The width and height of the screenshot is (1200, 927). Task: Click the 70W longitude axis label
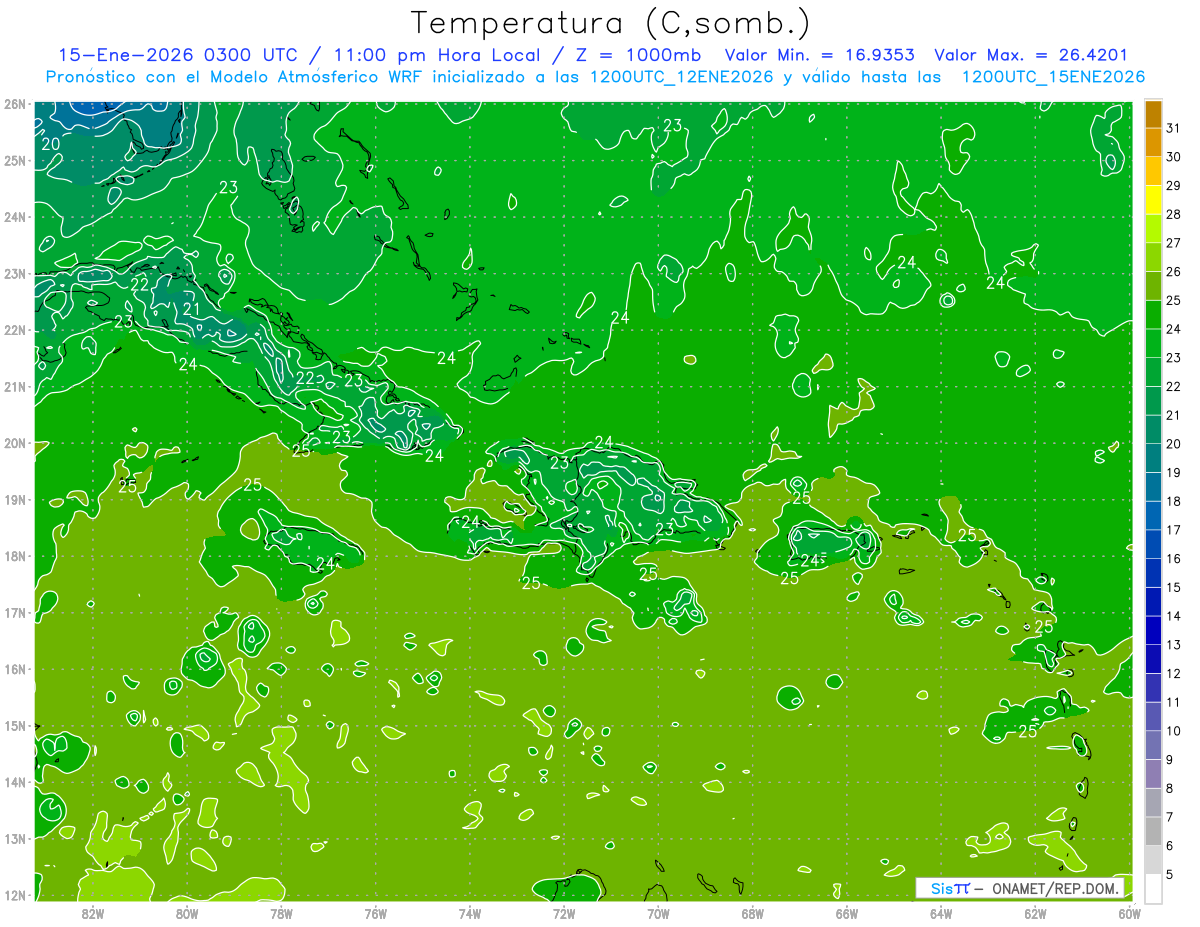[x=658, y=913]
